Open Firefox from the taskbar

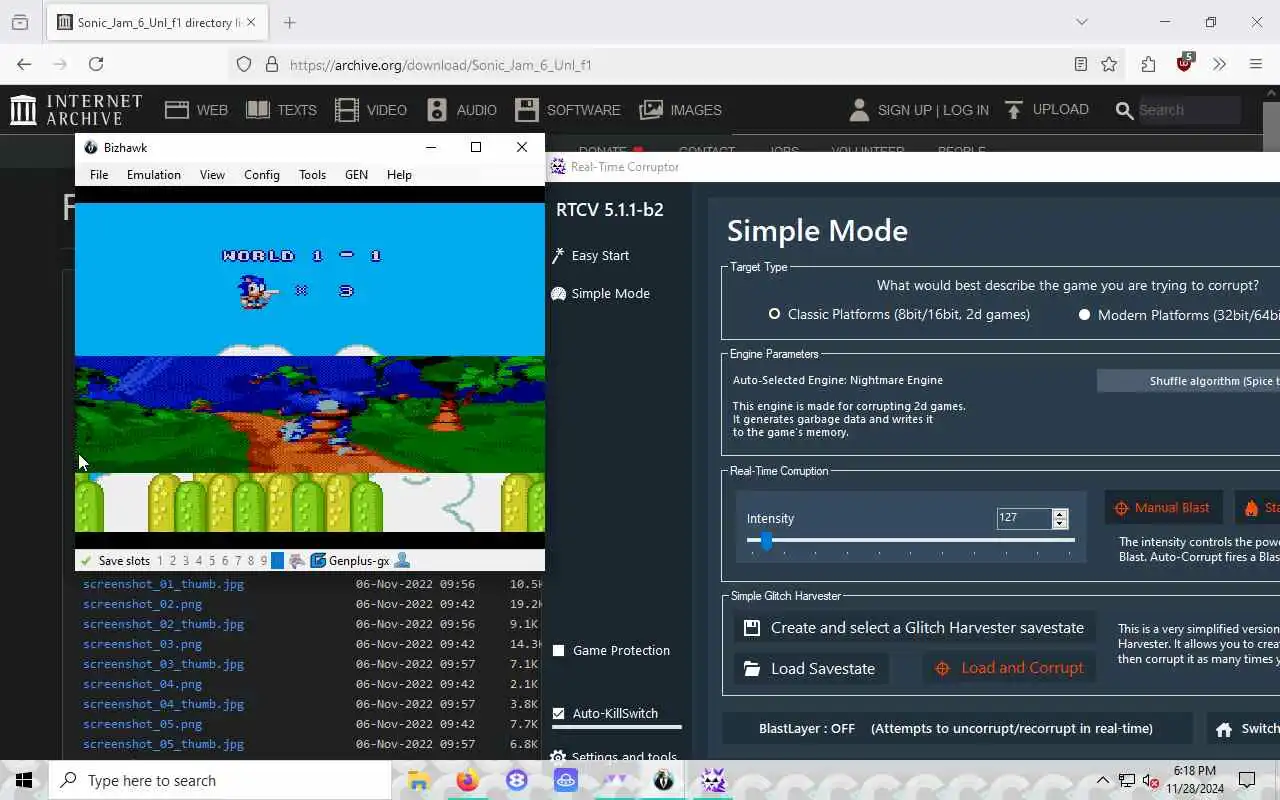pos(467,780)
